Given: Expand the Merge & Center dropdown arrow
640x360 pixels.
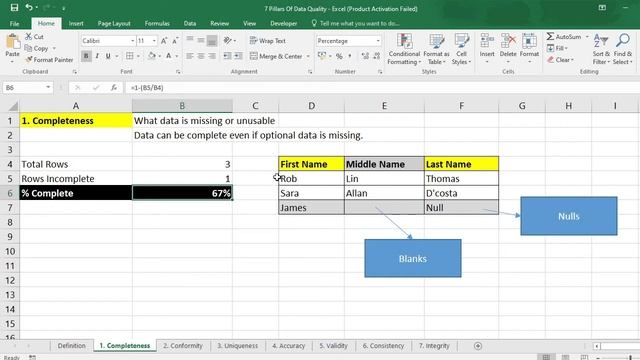Looking at the screenshot, I should [308, 56].
